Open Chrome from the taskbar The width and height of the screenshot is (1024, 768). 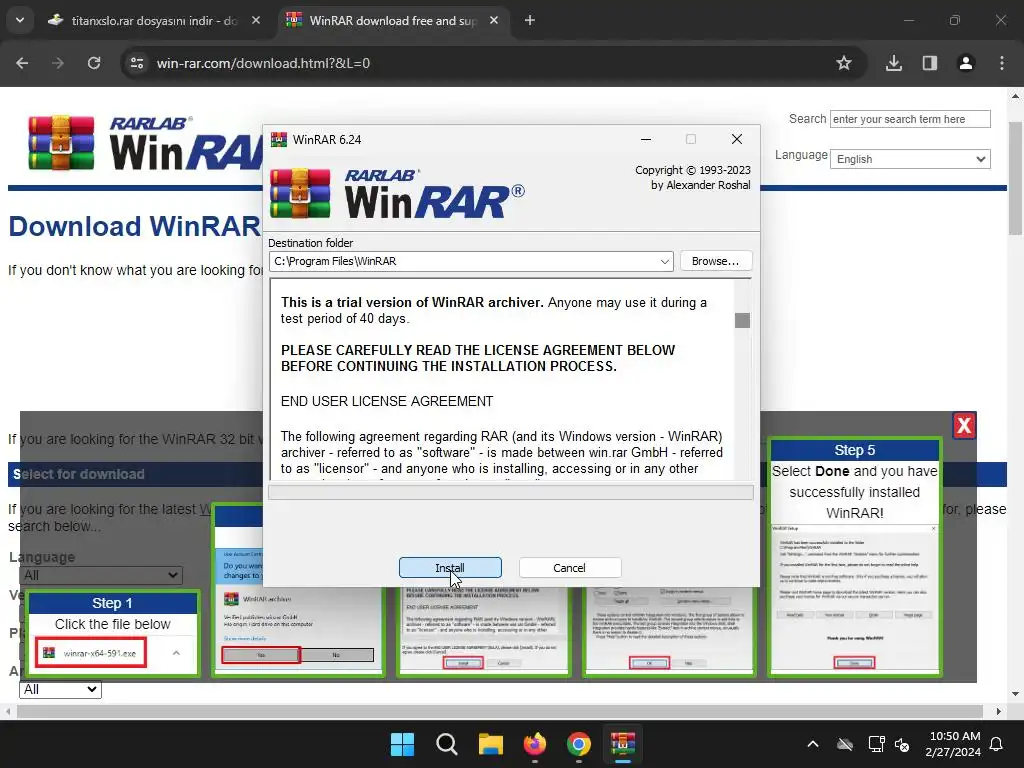579,744
